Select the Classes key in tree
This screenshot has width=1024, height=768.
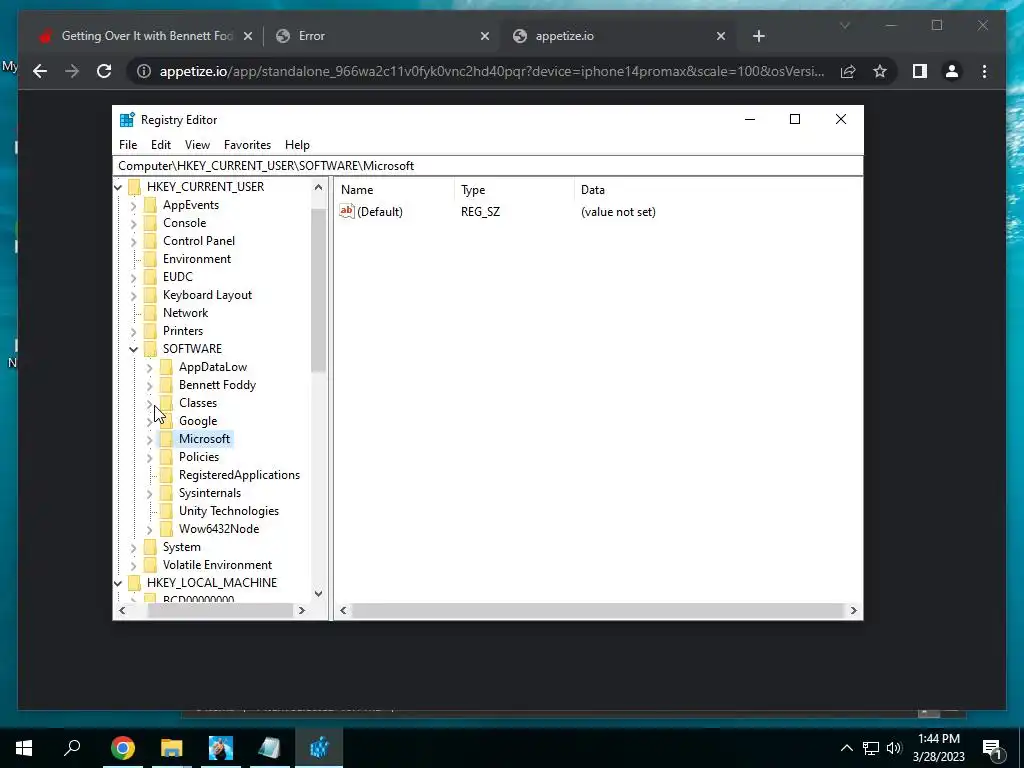198,403
